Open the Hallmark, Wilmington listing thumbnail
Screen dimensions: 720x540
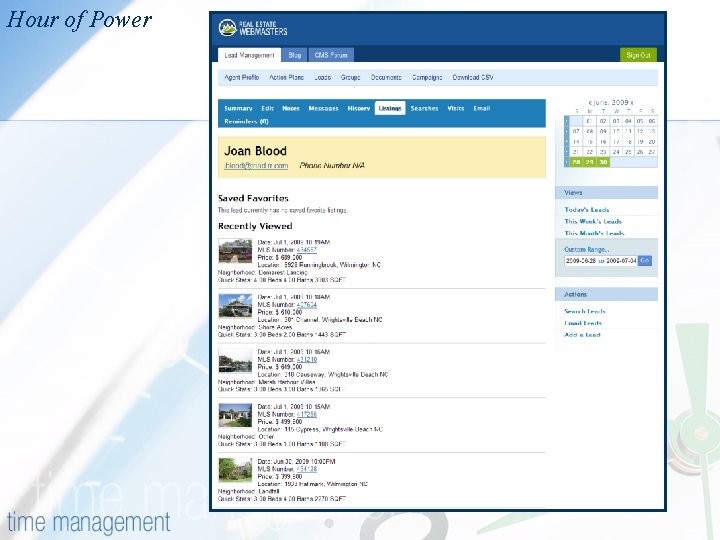pos(235,470)
